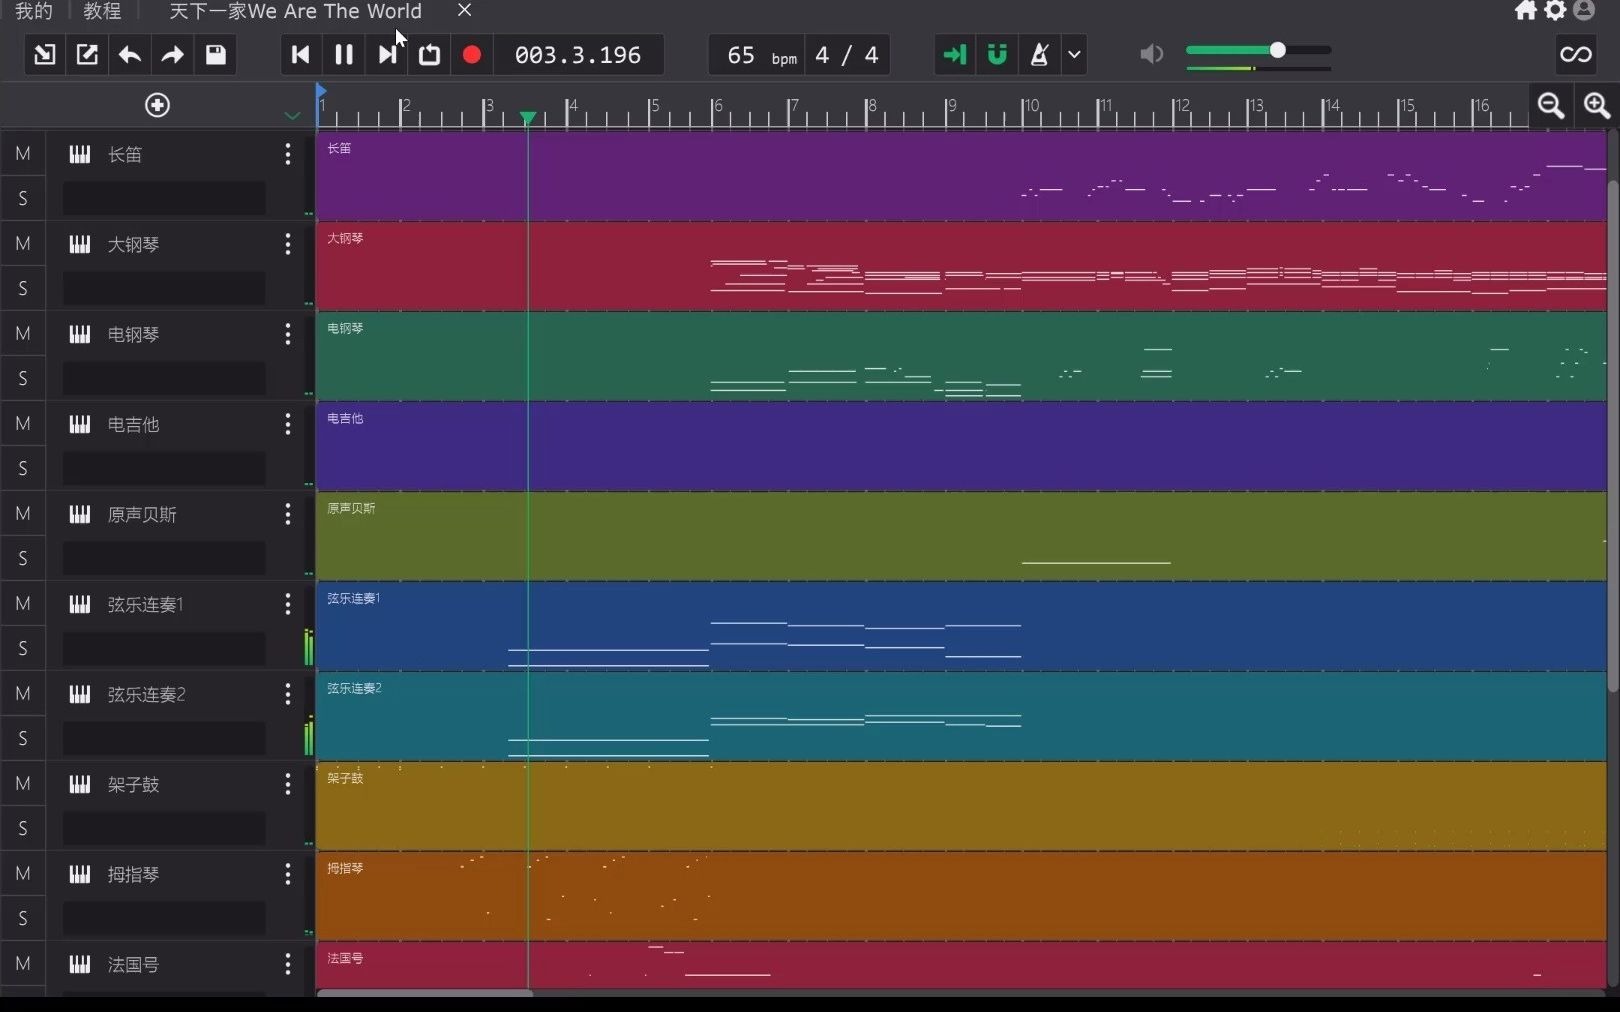Toggle the metronome
Image resolution: width=1620 pixels, height=1012 pixels.
tap(1040, 55)
